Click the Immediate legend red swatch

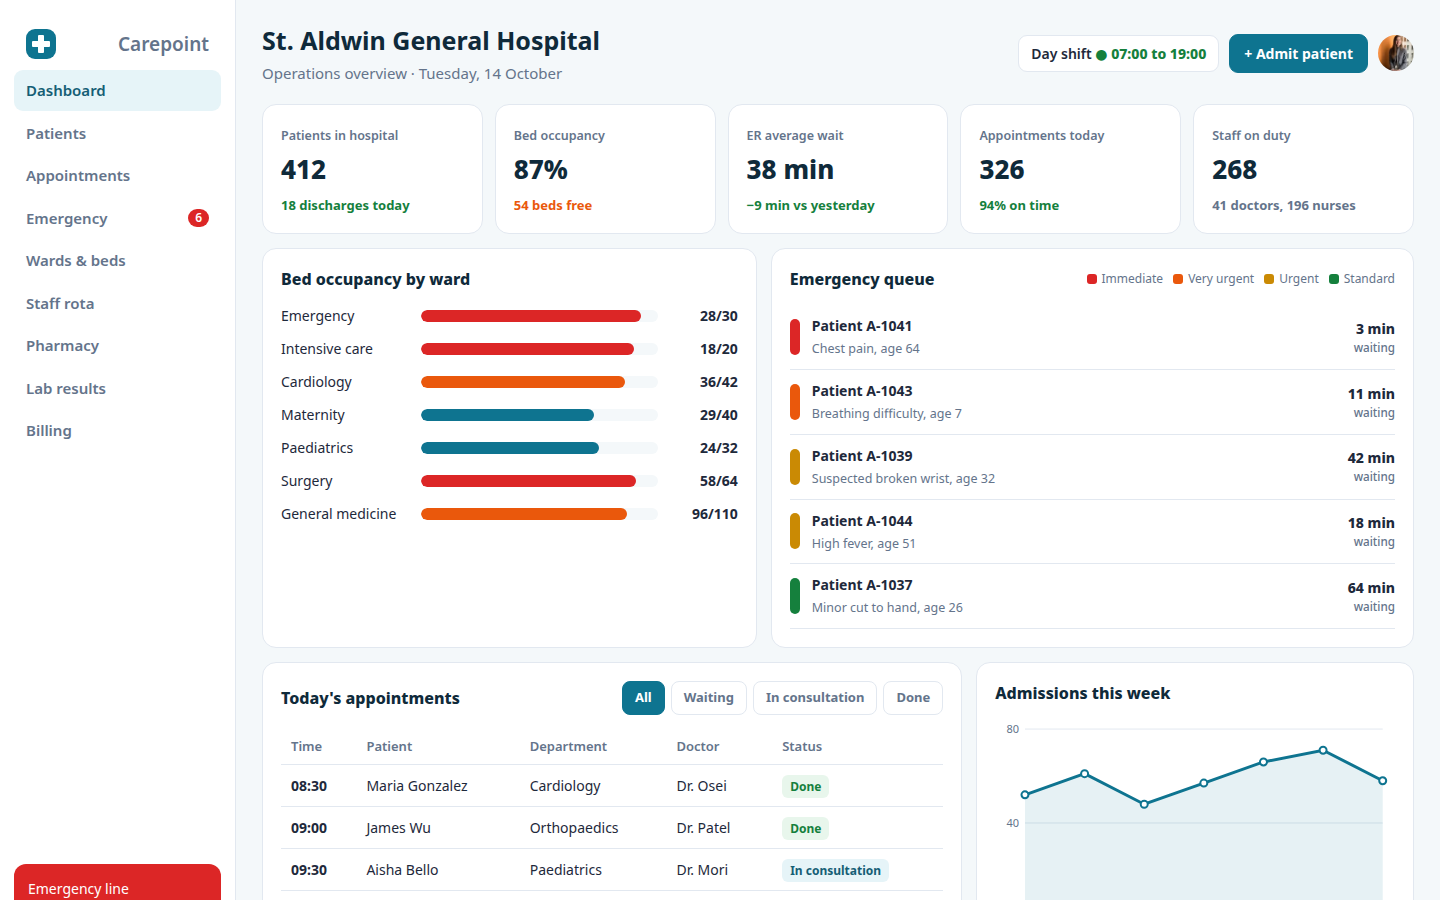tap(1092, 279)
